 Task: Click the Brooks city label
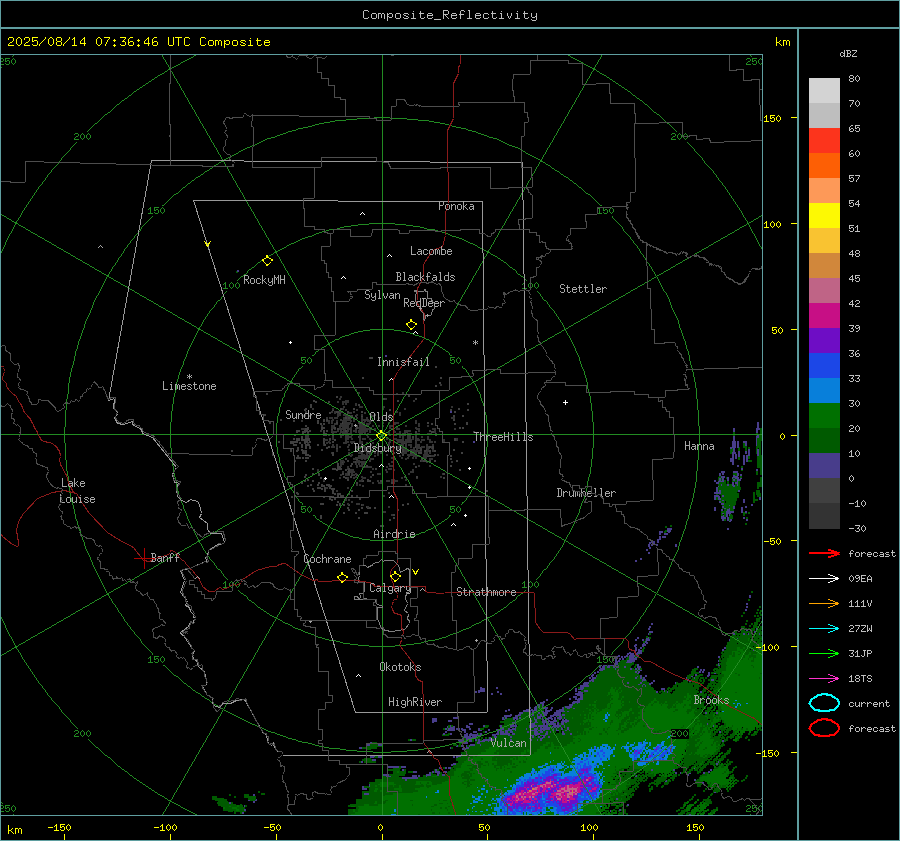click(711, 700)
